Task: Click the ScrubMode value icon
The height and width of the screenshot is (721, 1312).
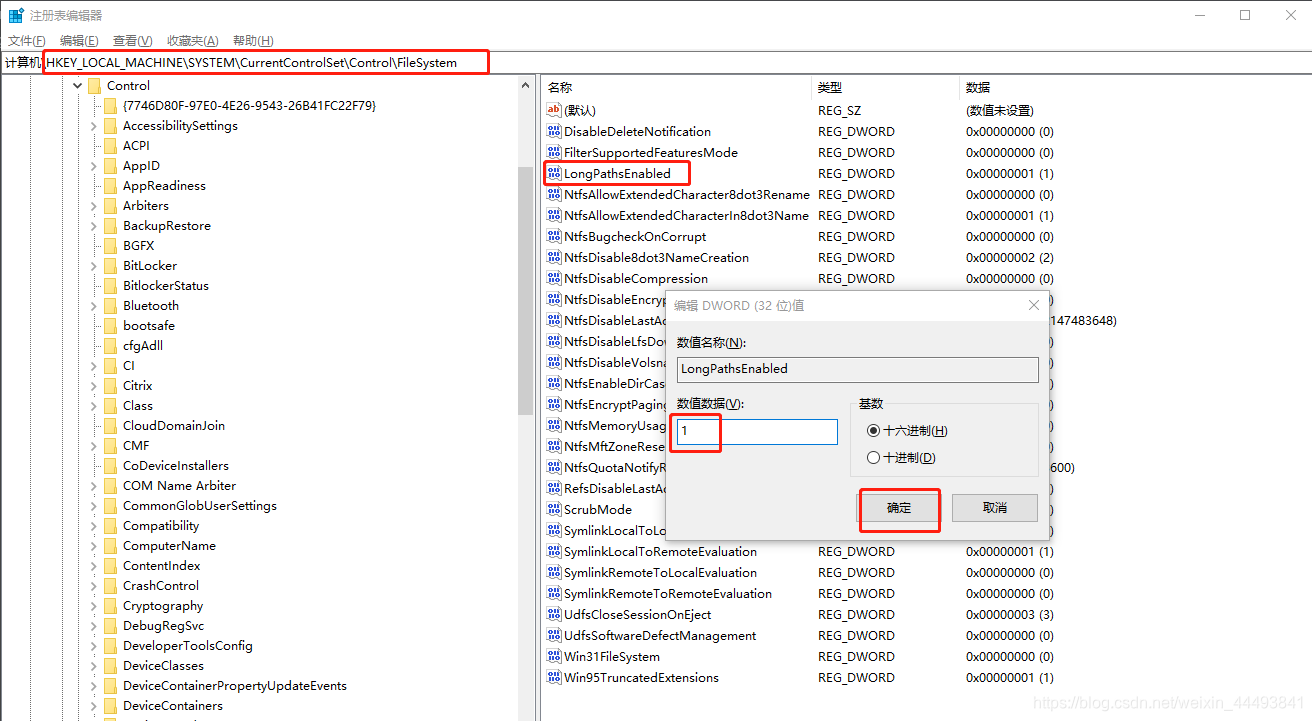Action: (x=554, y=509)
